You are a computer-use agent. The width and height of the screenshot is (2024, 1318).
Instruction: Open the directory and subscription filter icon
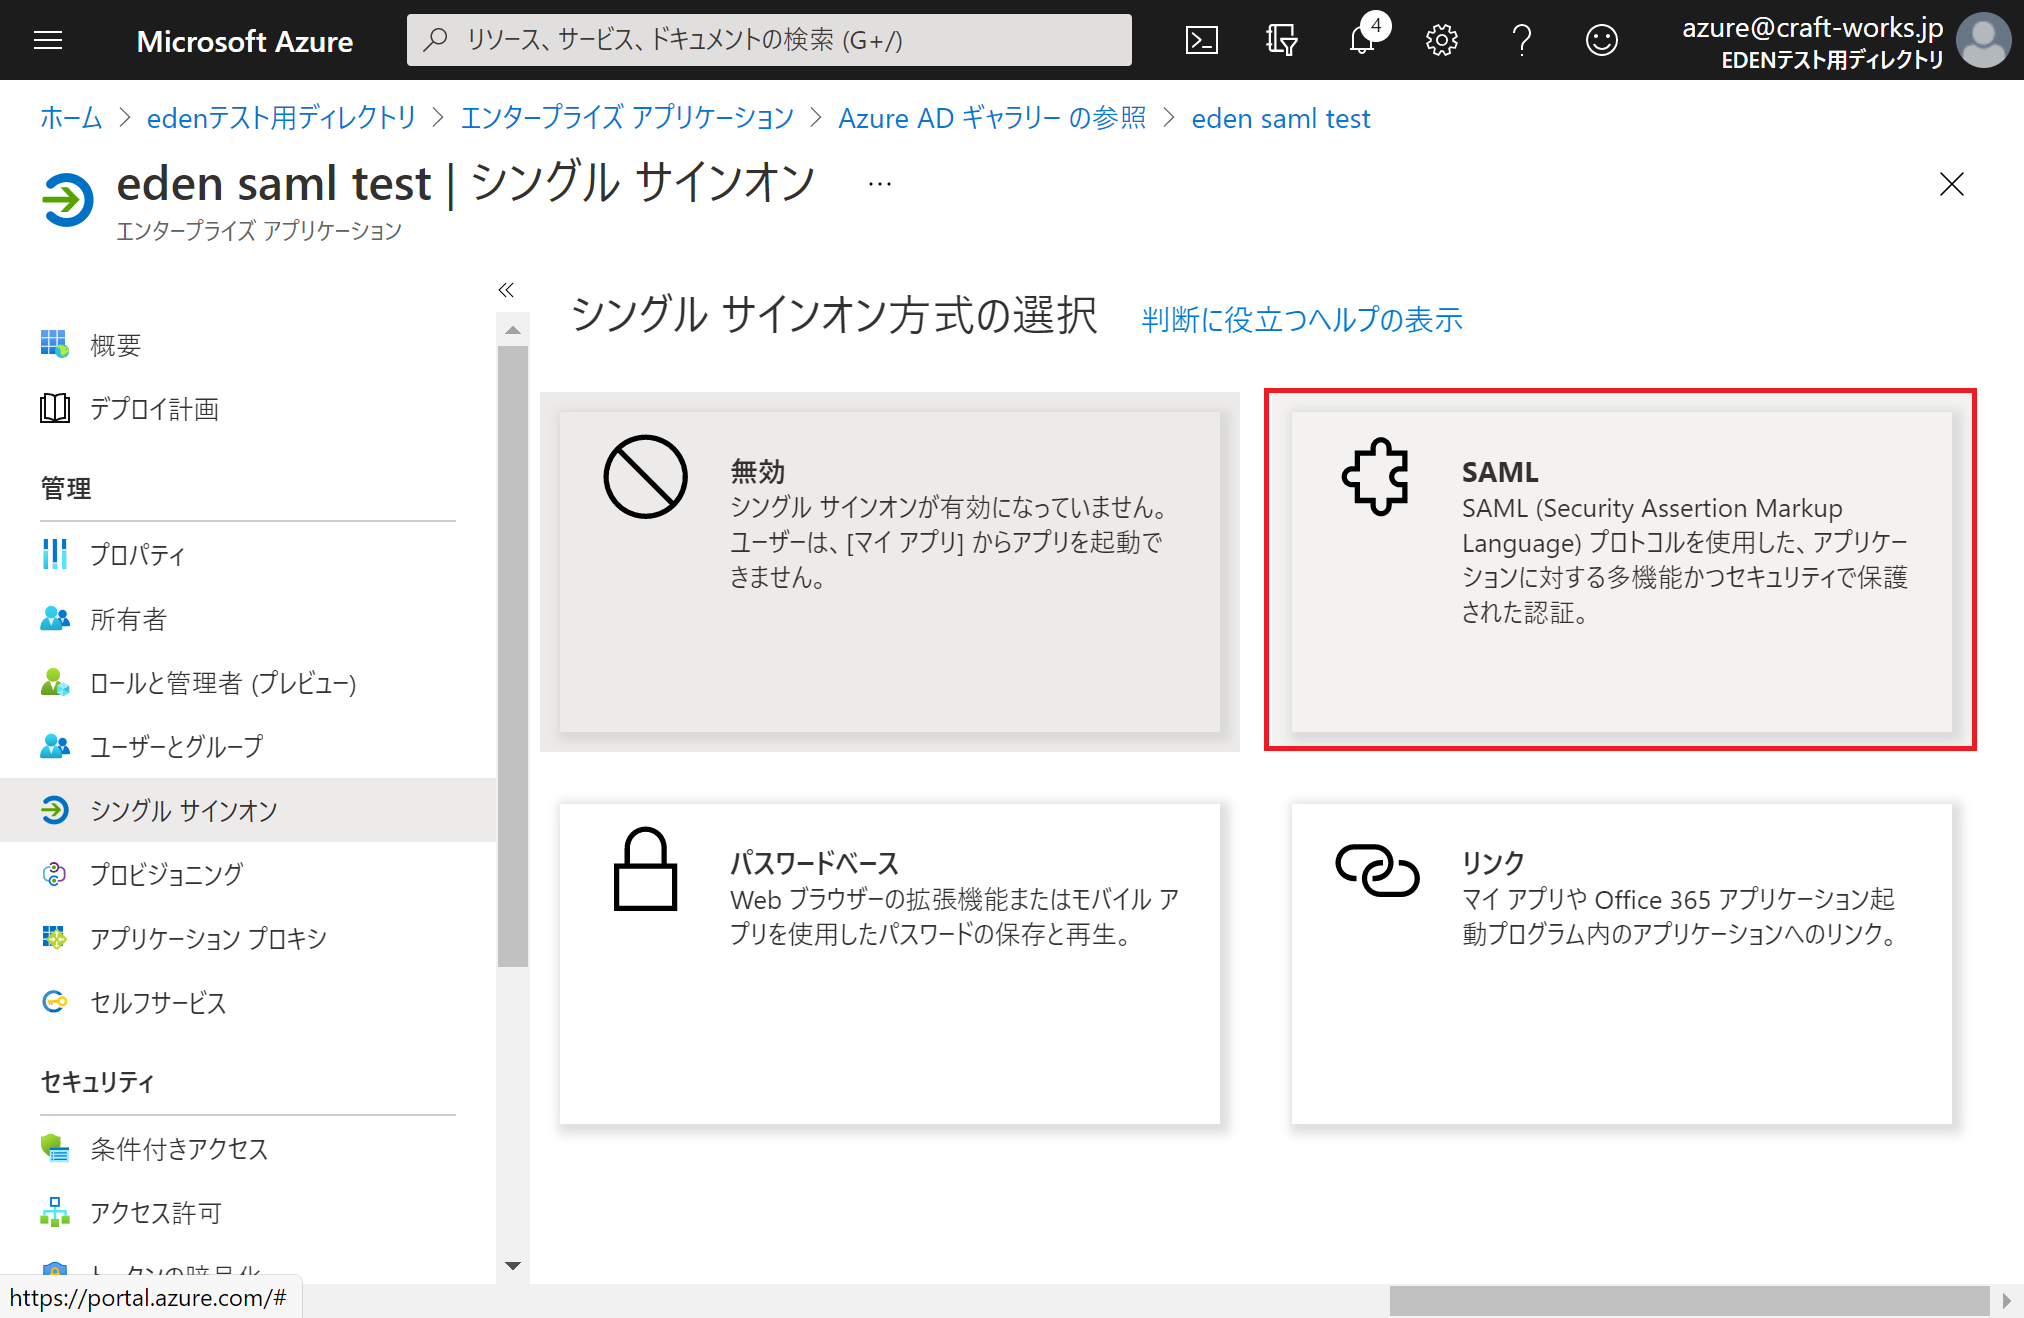point(1281,40)
